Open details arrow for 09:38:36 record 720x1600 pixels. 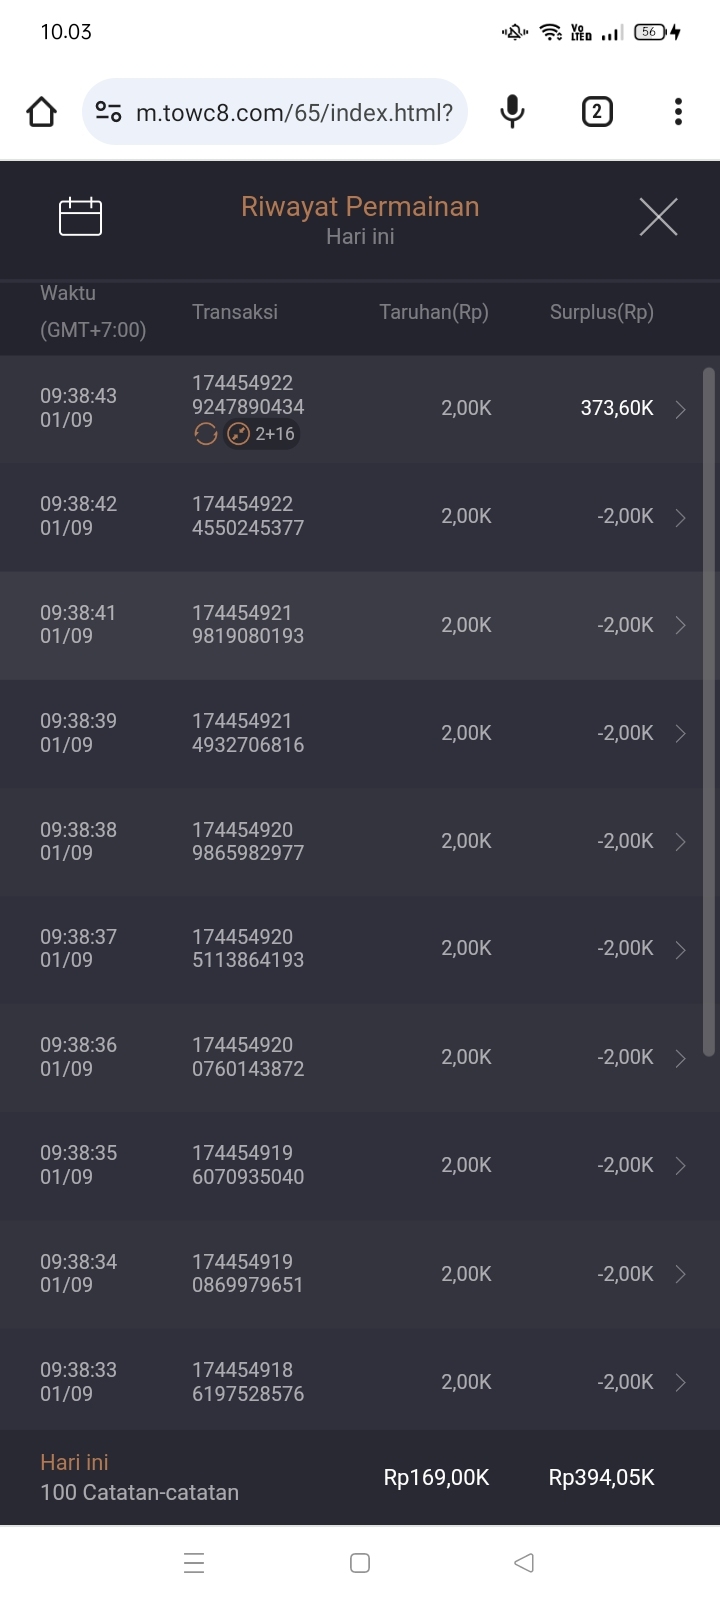pos(680,1058)
